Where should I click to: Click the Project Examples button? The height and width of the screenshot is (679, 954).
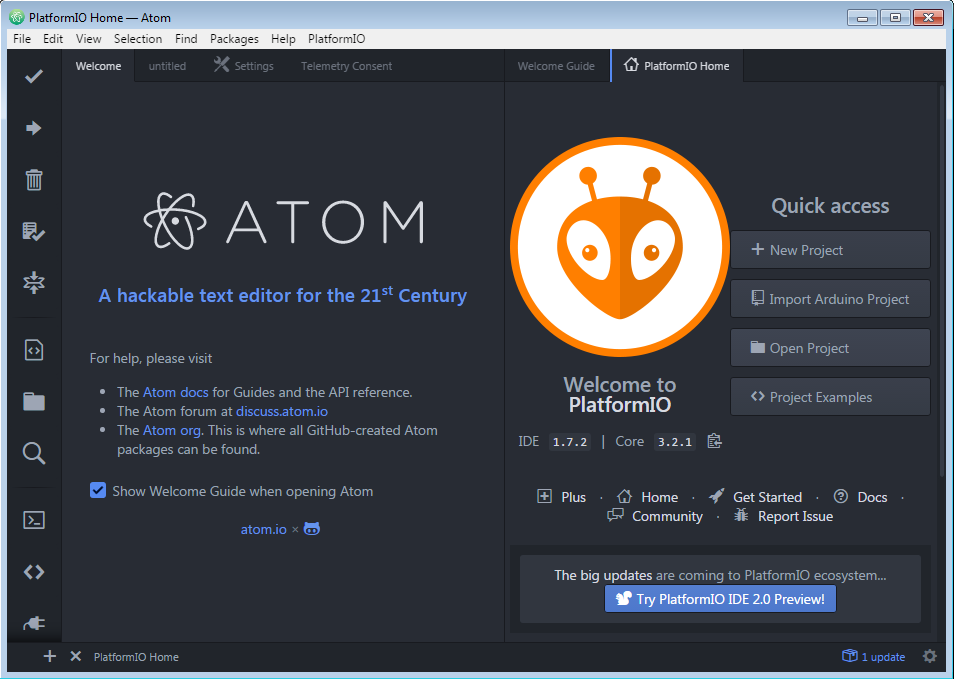830,397
